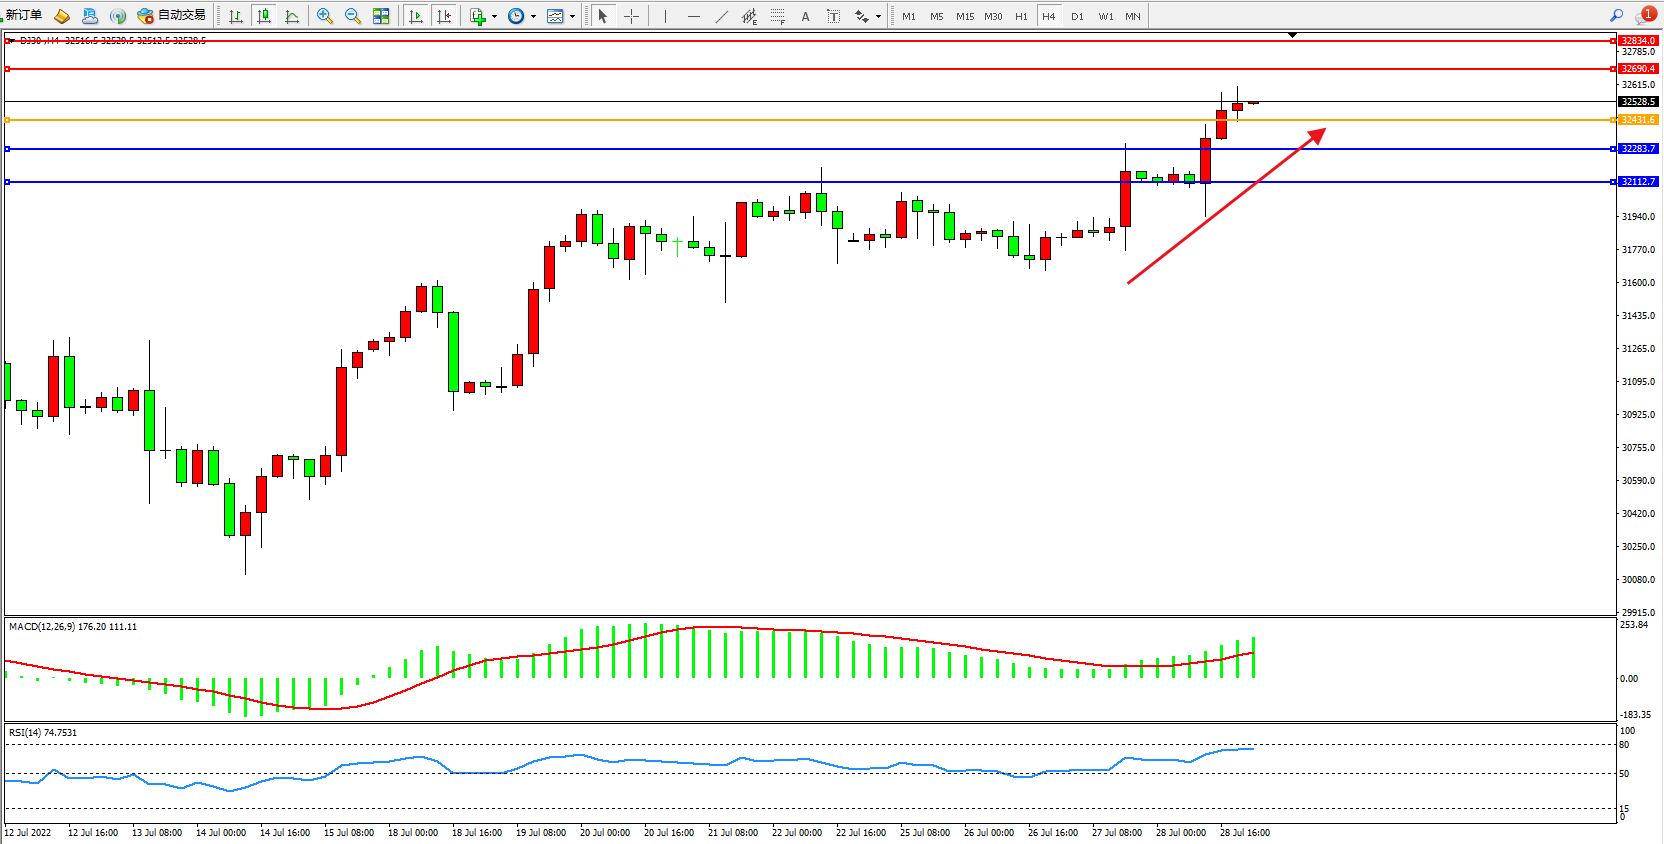Image resolution: width=1664 pixels, height=844 pixels.
Task: Switch chart to bar chart mode
Action: [236, 16]
